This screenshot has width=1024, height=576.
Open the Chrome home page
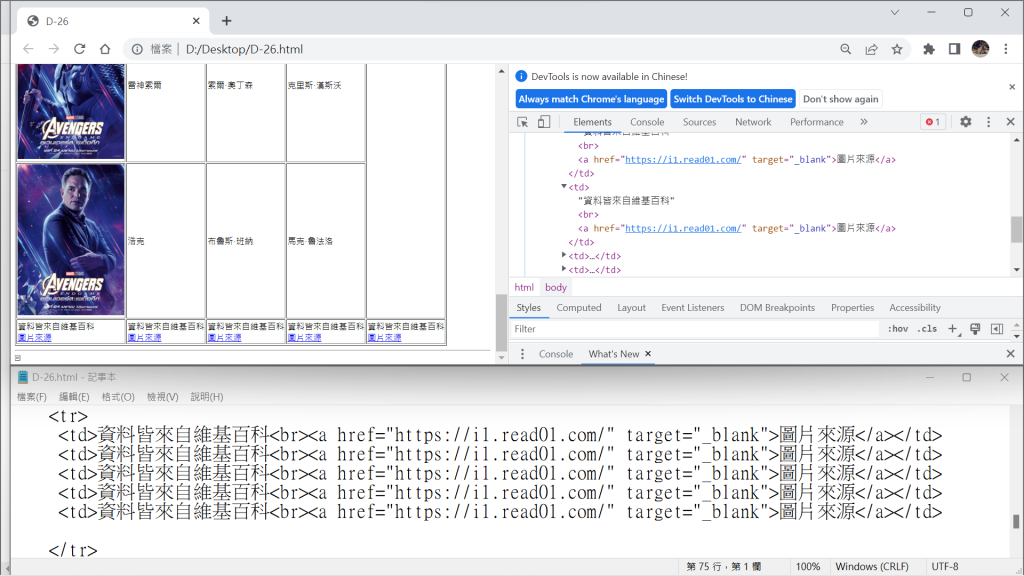pos(105,49)
